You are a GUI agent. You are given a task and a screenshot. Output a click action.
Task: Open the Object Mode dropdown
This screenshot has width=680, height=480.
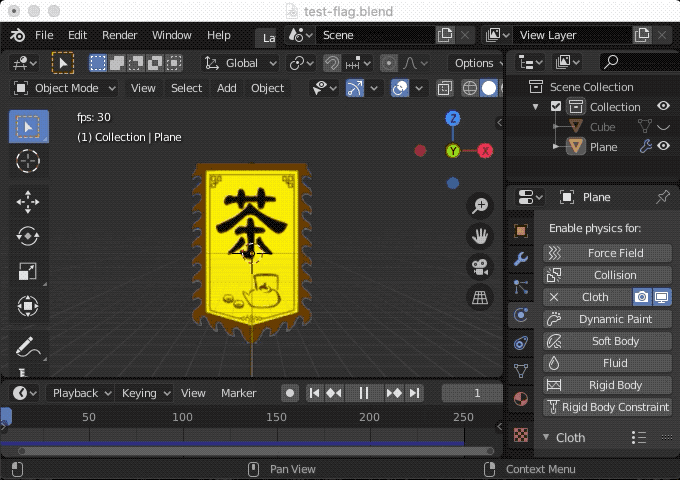pyautogui.click(x=65, y=88)
